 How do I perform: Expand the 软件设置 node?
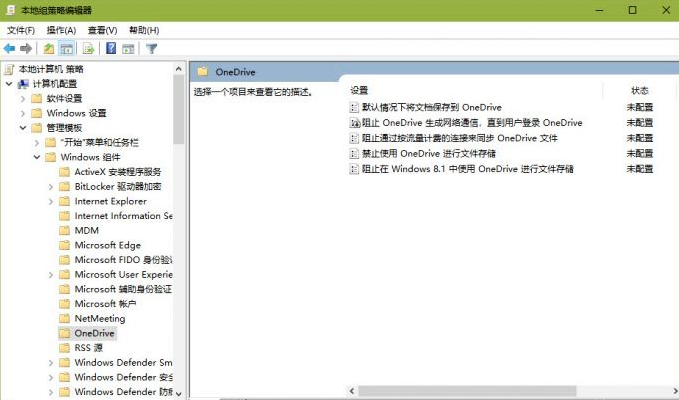pyautogui.click(x=23, y=99)
